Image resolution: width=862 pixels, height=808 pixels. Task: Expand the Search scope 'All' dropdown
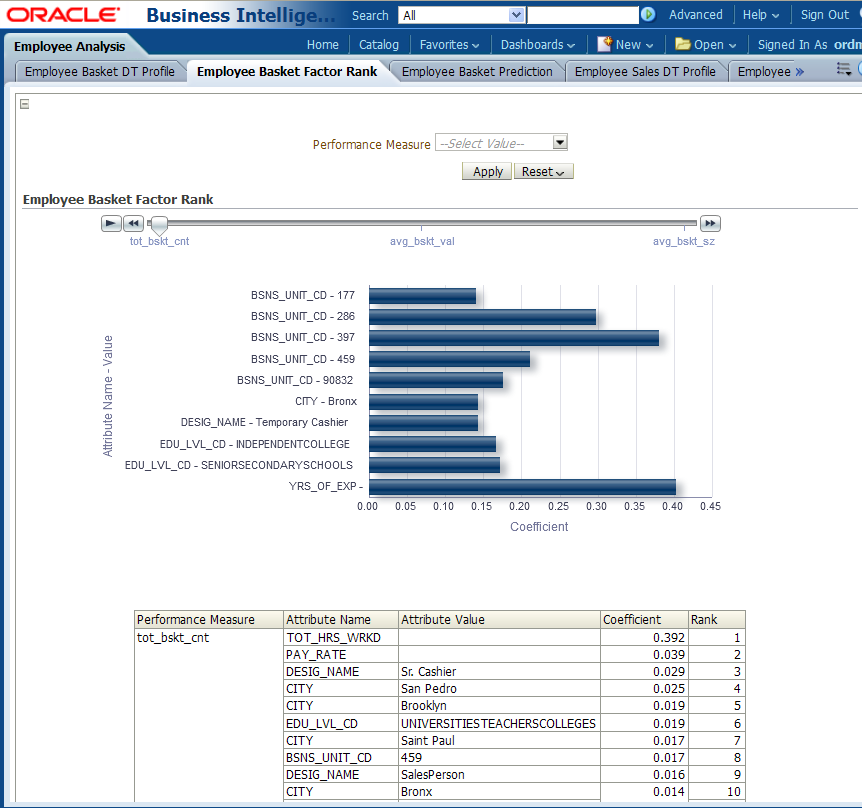pyautogui.click(x=516, y=15)
